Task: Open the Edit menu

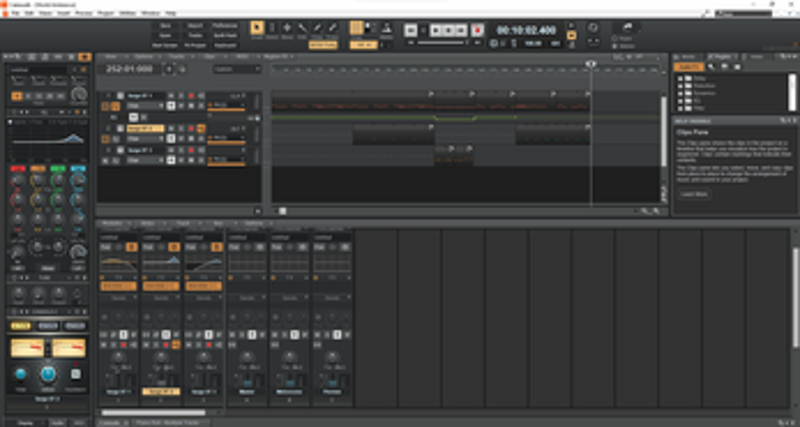Action: pyautogui.click(x=30, y=13)
